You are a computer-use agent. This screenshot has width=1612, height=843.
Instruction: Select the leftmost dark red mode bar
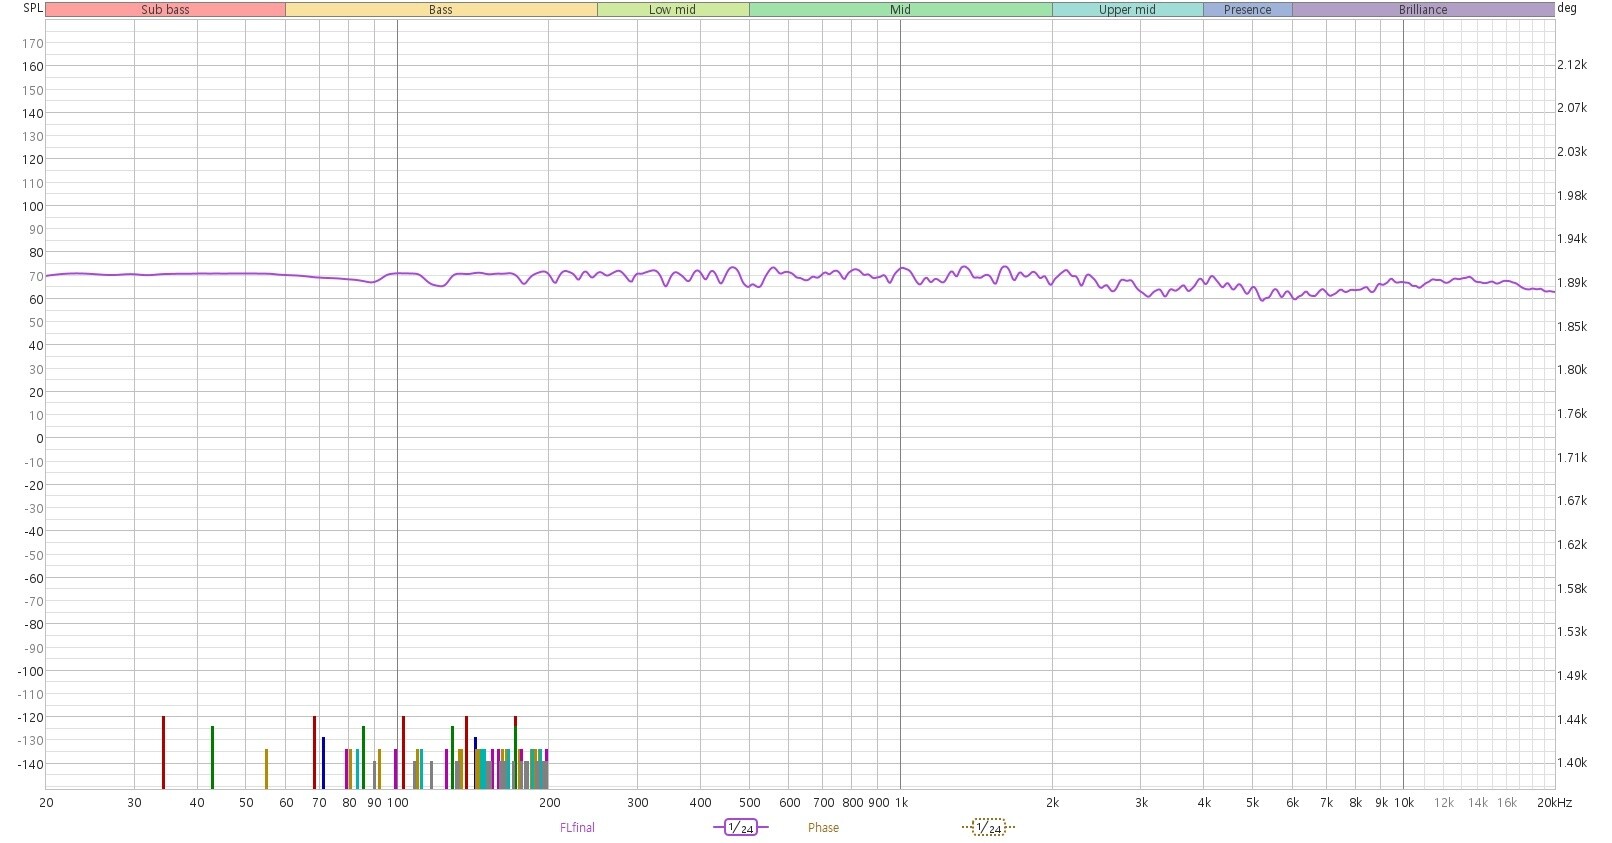pyautogui.click(x=163, y=752)
